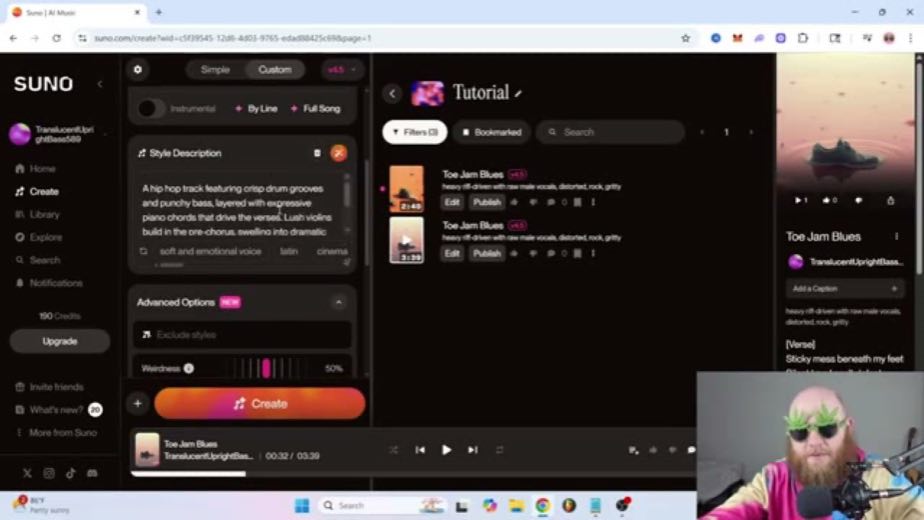Adjust the Weirdness slider
Image resolution: width=924 pixels, height=520 pixels.
(266, 368)
